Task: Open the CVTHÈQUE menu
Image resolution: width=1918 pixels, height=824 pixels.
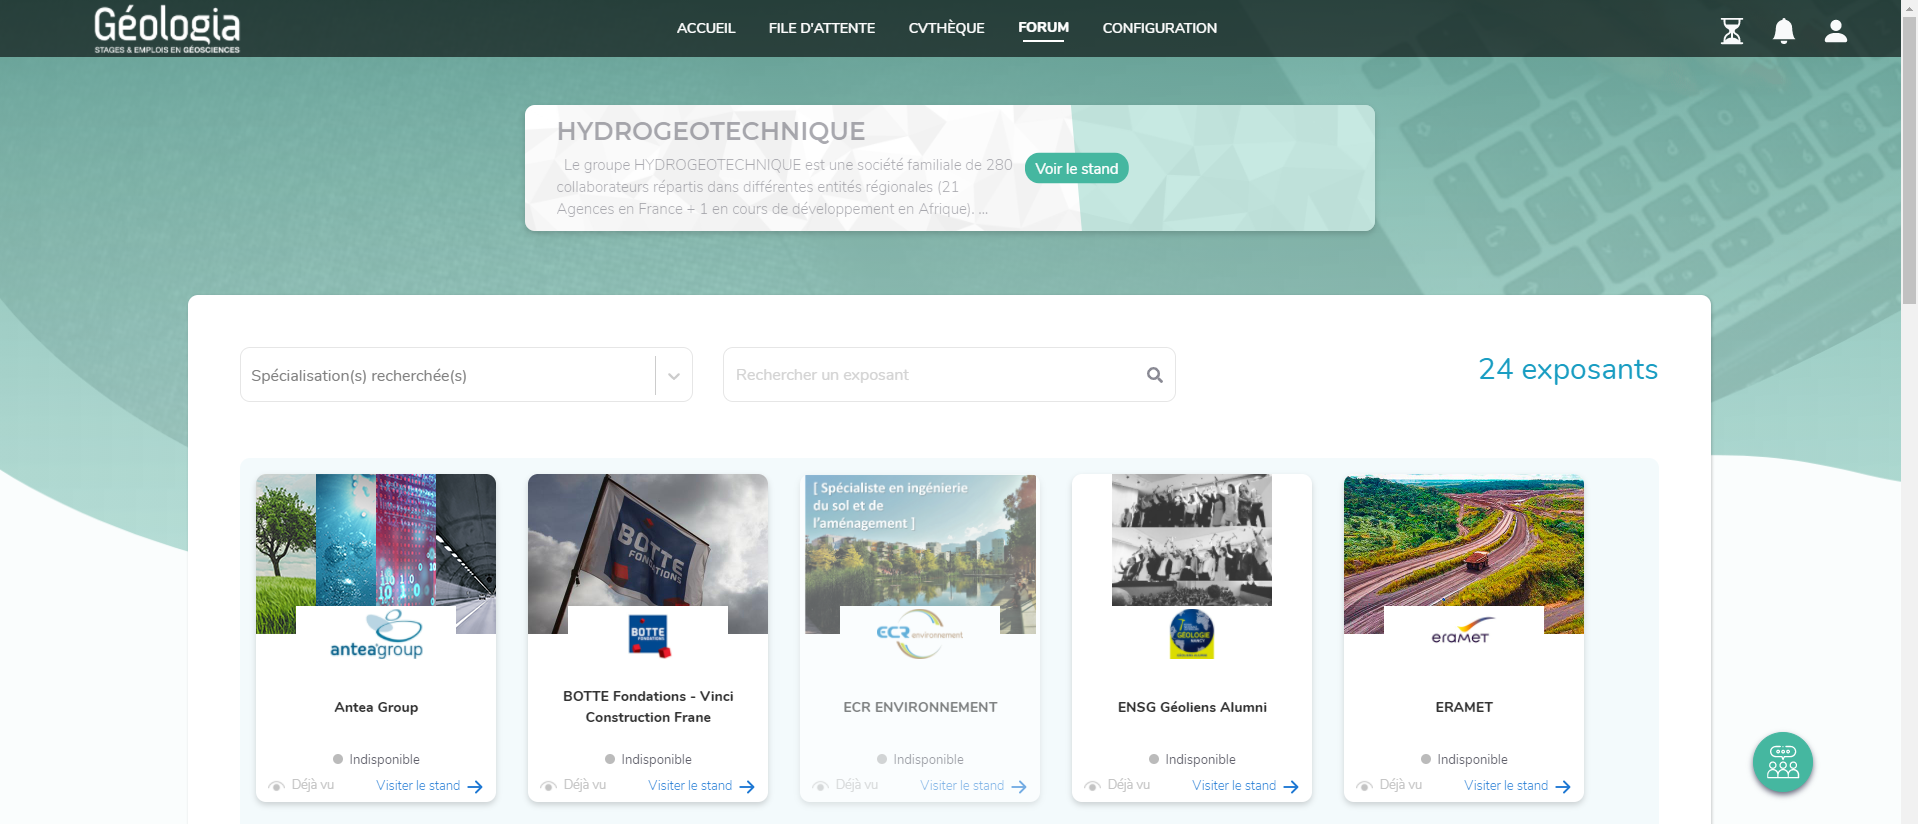Action: [946, 28]
